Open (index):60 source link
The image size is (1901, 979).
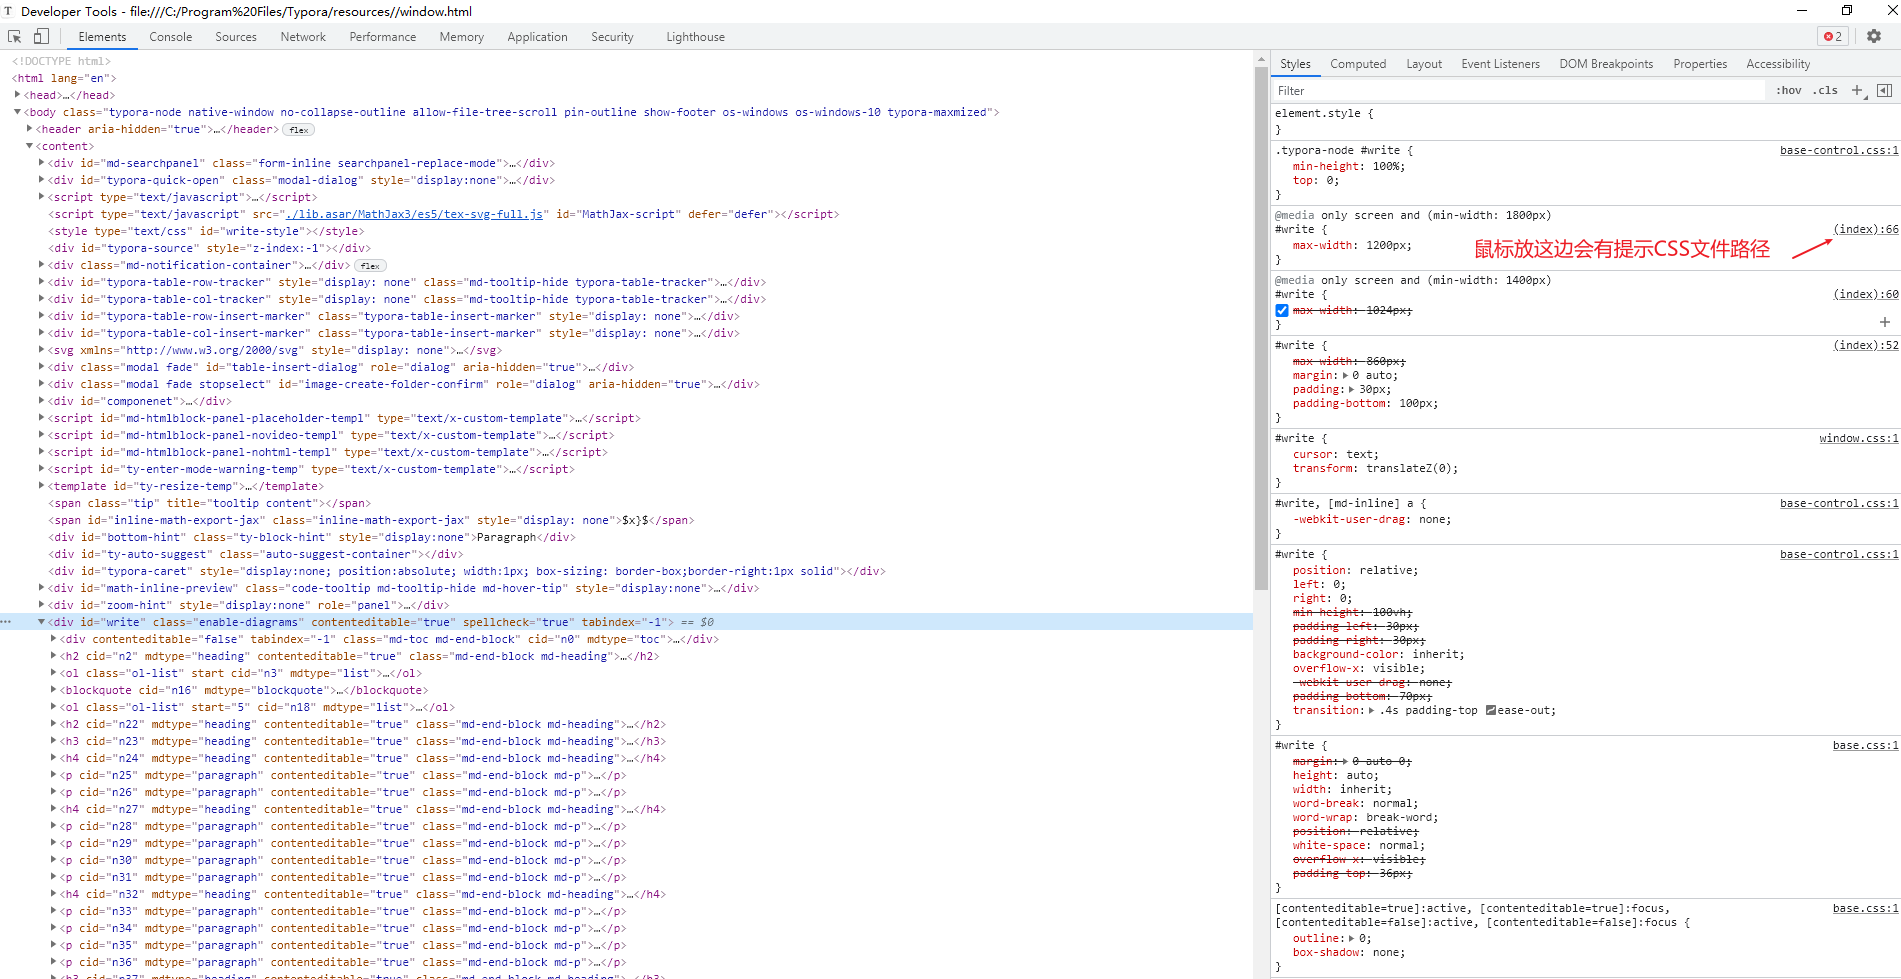[x=1866, y=295]
